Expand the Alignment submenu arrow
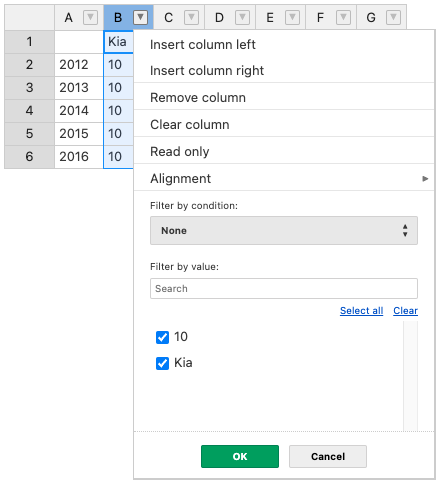445x489 pixels. [425, 179]
